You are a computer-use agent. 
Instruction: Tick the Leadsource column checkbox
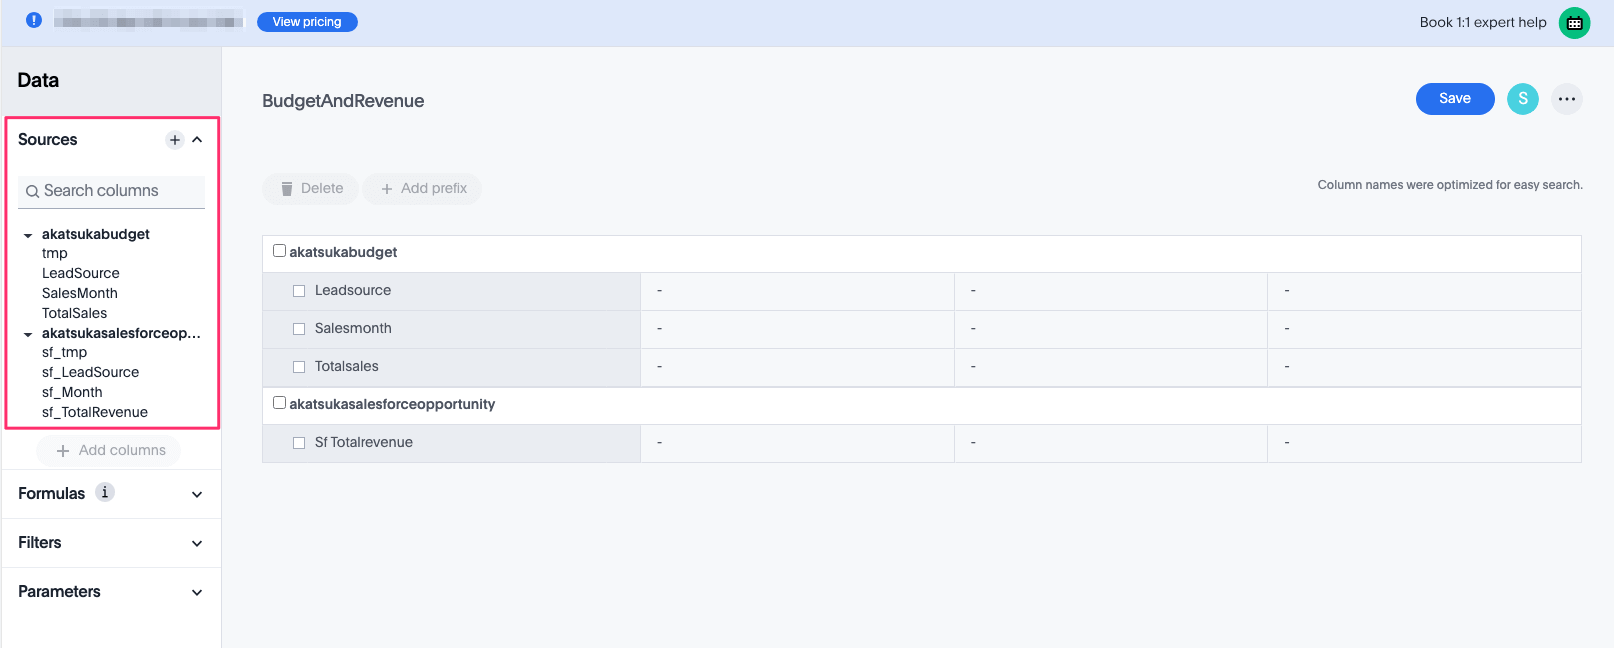[x=299, y=291]
